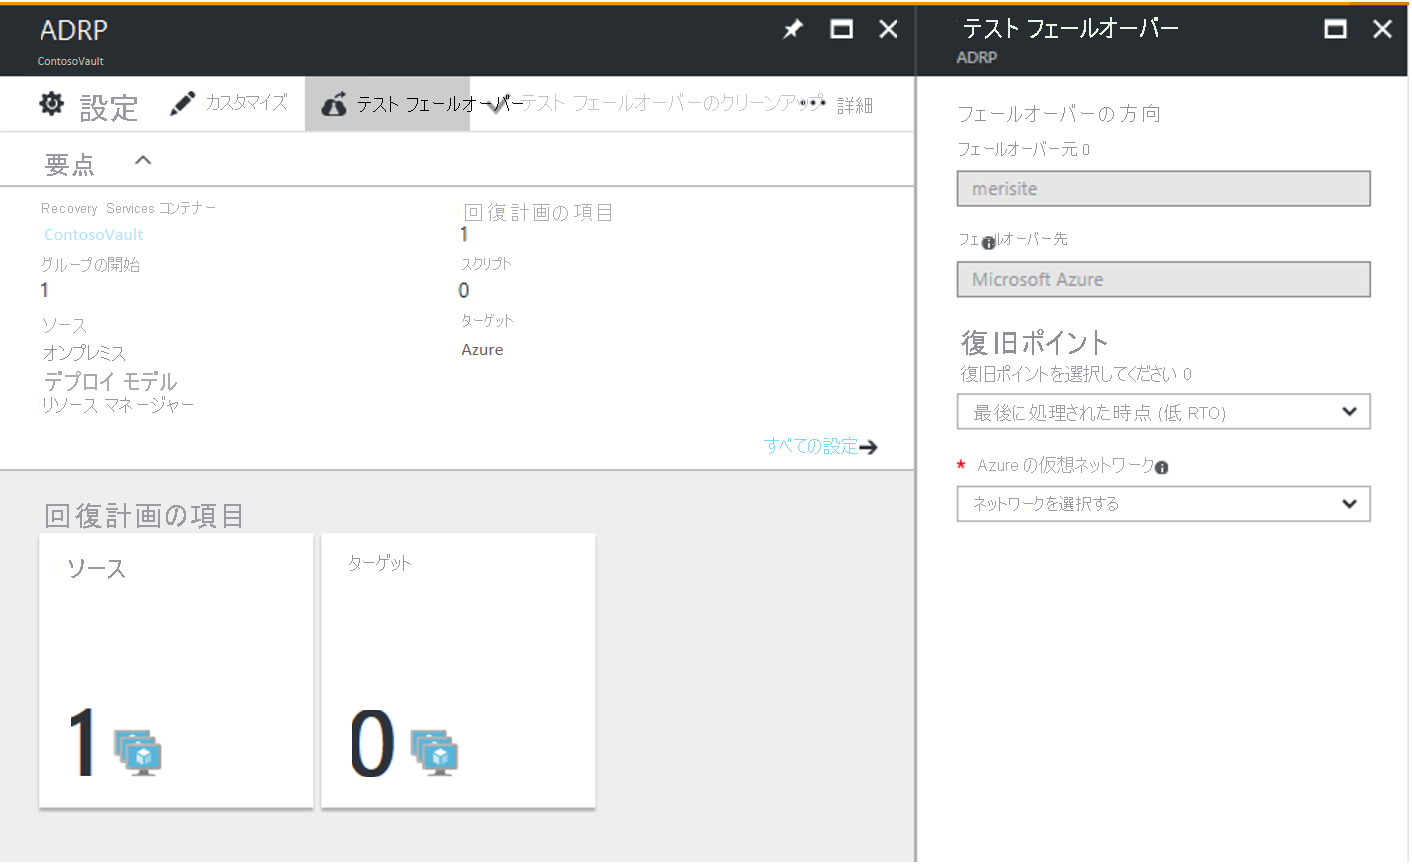This screenshot has height=868, width=1412.
Task: Click arrow icon next to すべての設定
Action: [x=868, y=447]
